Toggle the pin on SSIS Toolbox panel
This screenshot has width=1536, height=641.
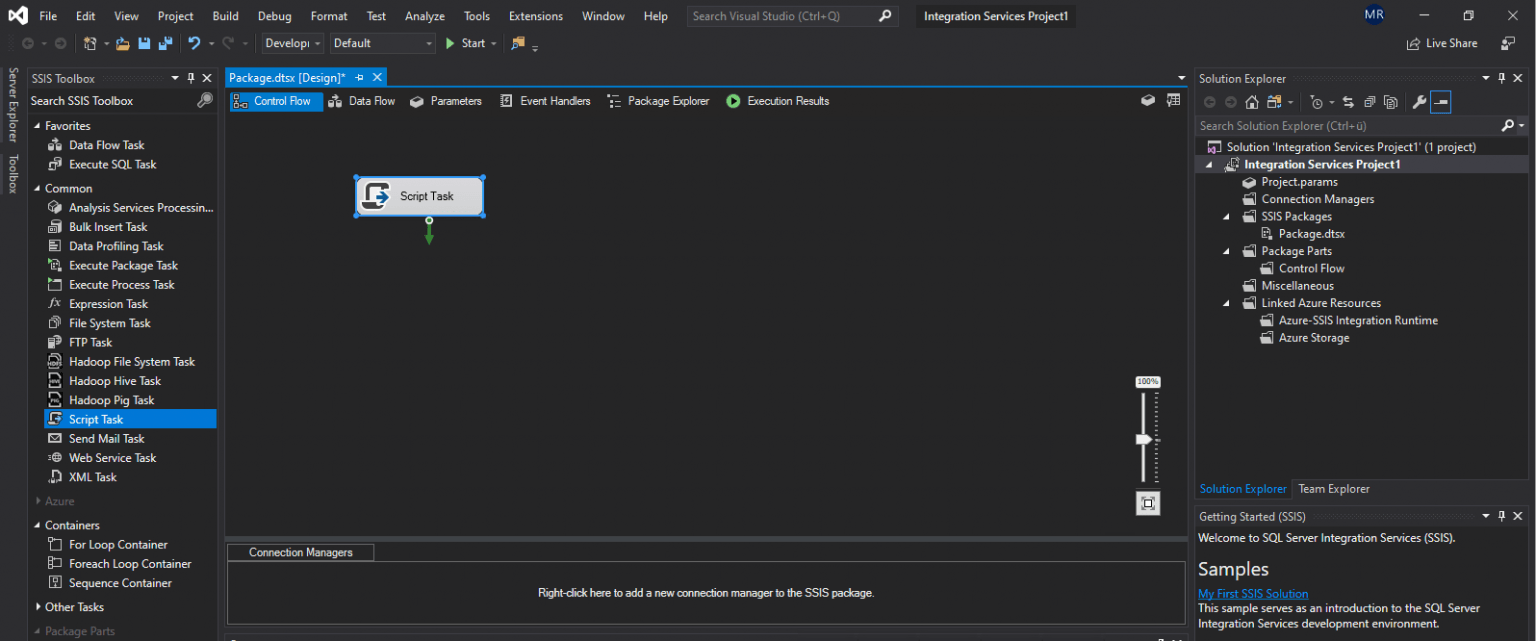(x=191, y=78)
